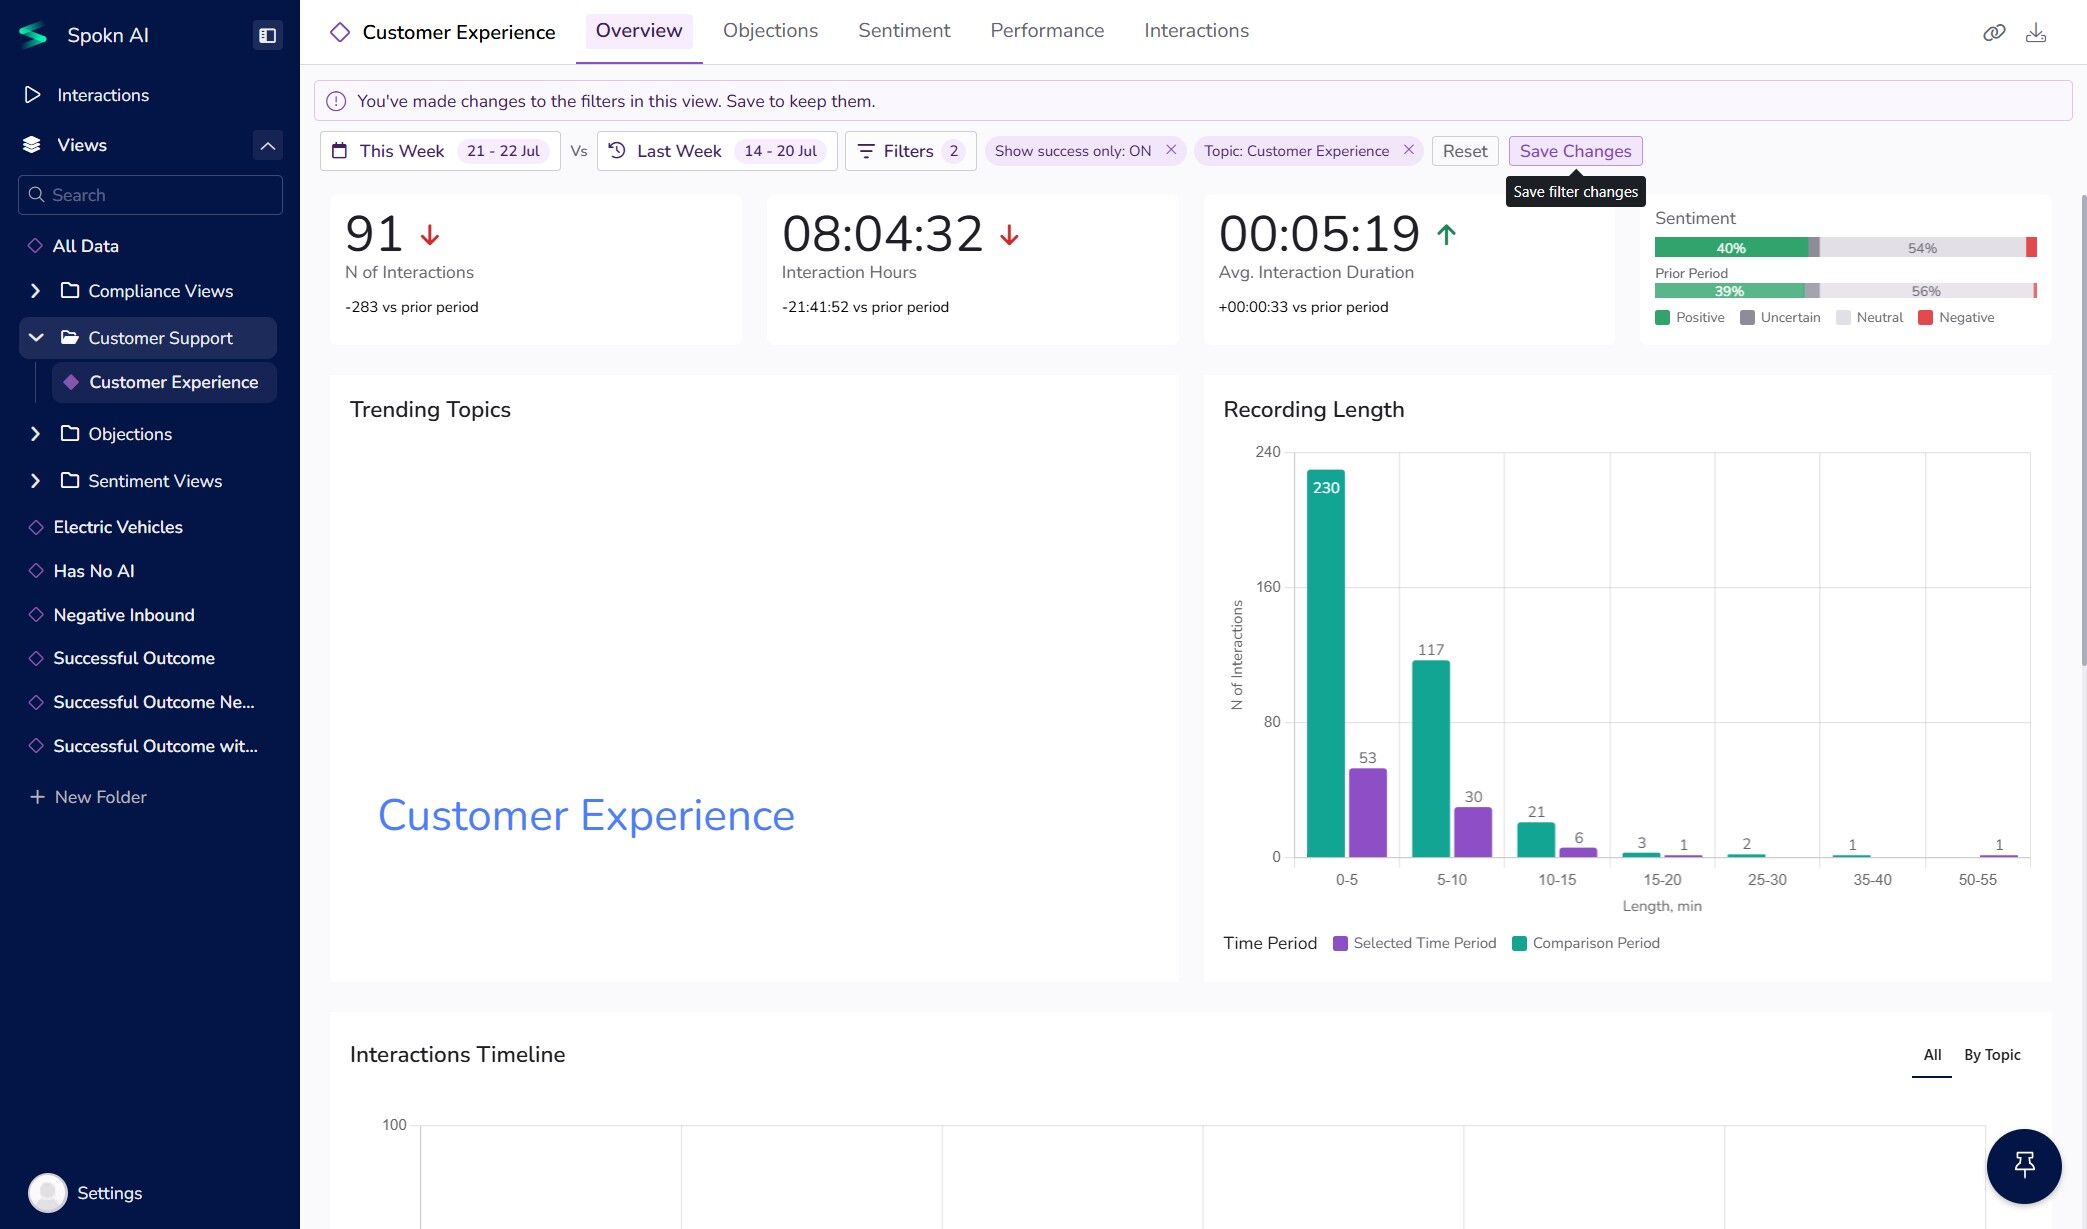Screen dimensions: 2087x1229
Task: Toggle Selected Time Period legend series
Action: (1415, 943)
